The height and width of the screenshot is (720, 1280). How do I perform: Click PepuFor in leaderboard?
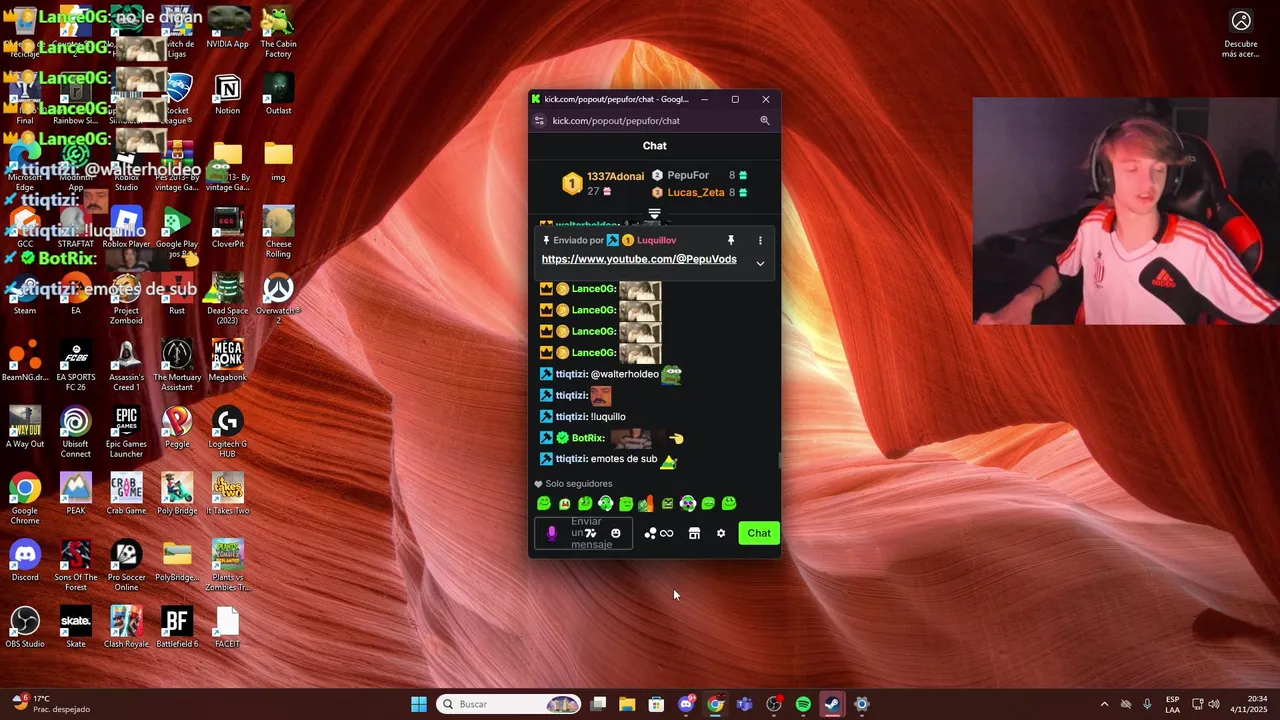coord(688,175)
